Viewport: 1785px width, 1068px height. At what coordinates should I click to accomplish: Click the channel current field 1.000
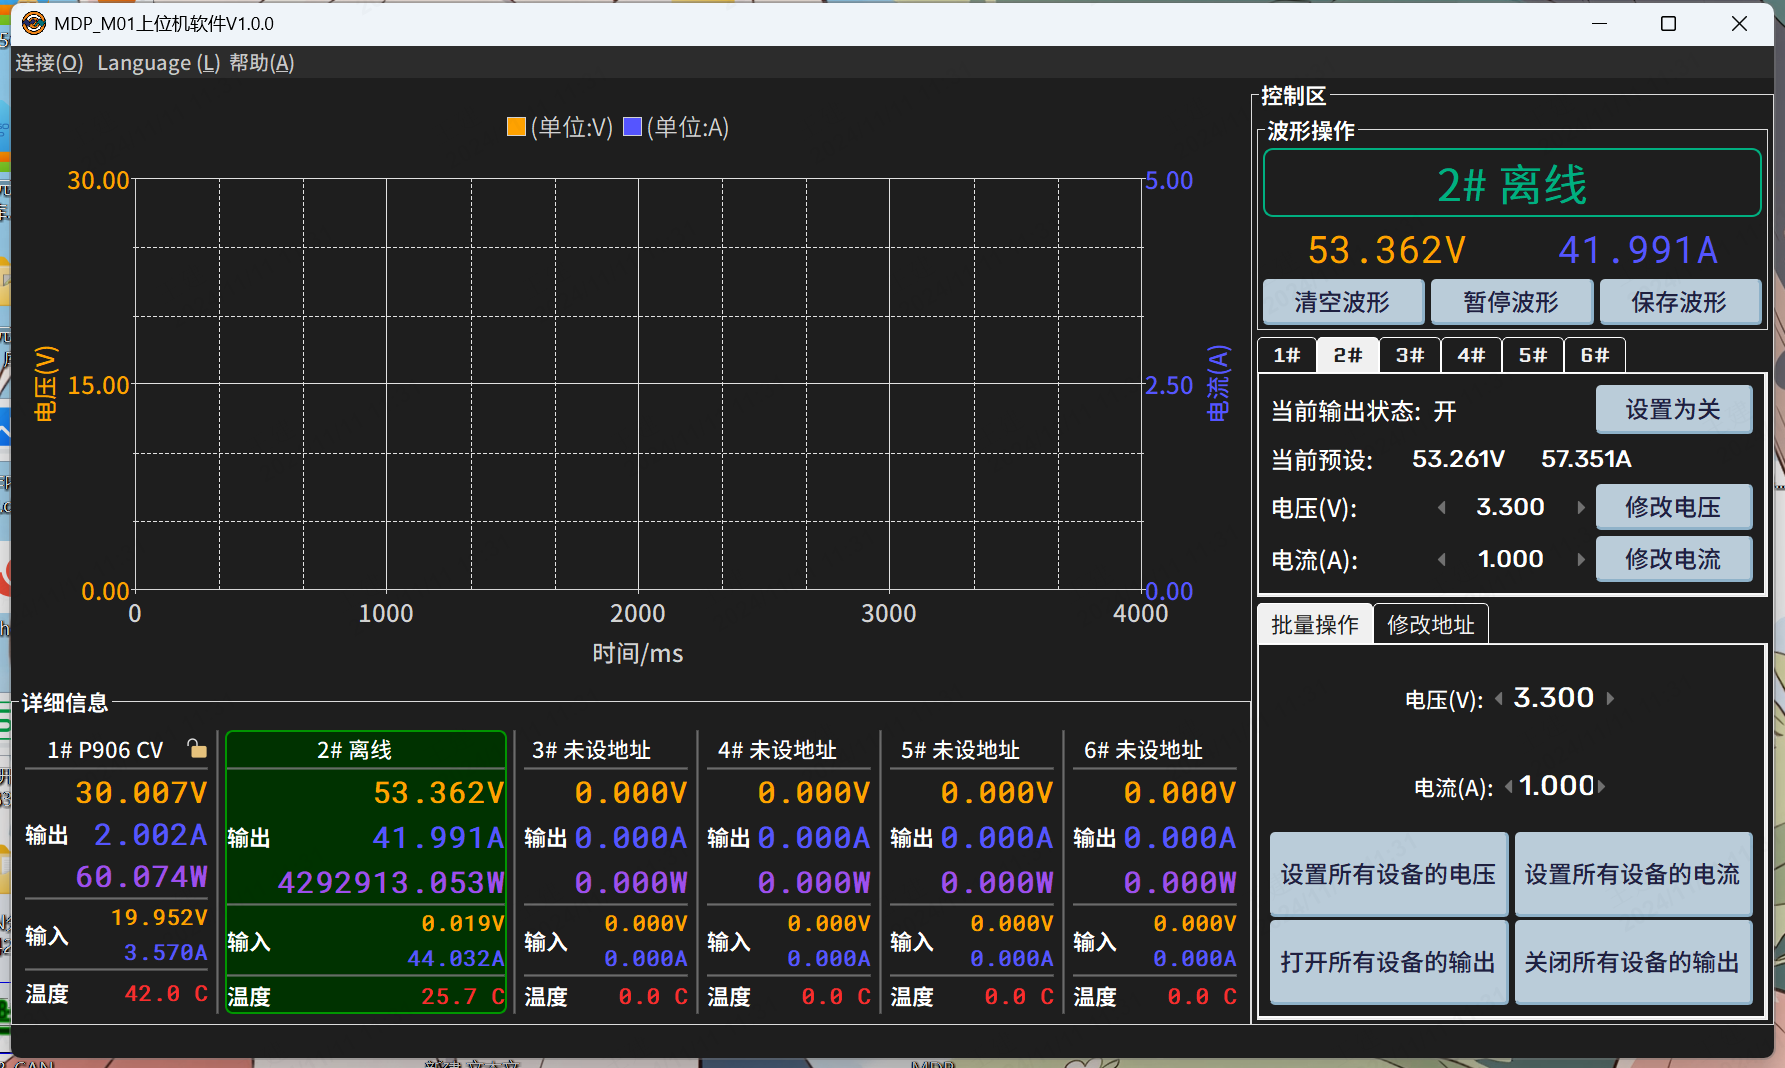pyautogui.click(x=1511, y=559)
